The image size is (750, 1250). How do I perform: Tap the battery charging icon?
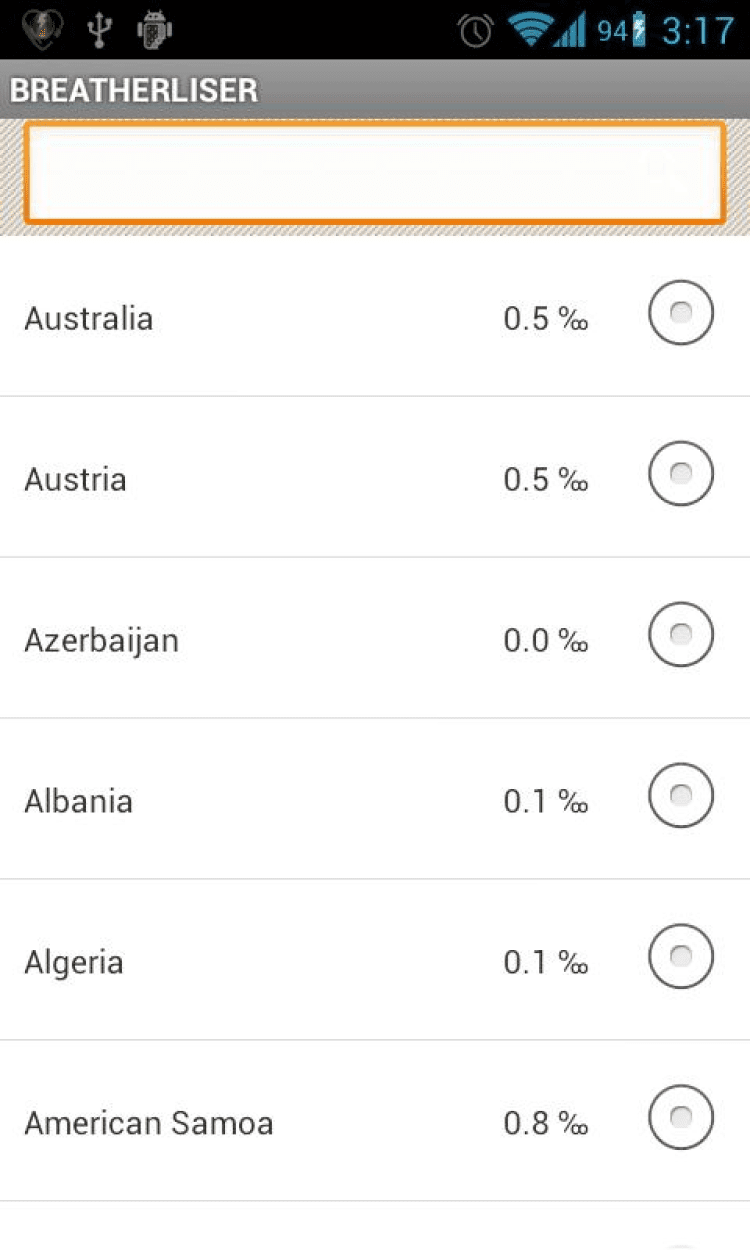[639, 31]
